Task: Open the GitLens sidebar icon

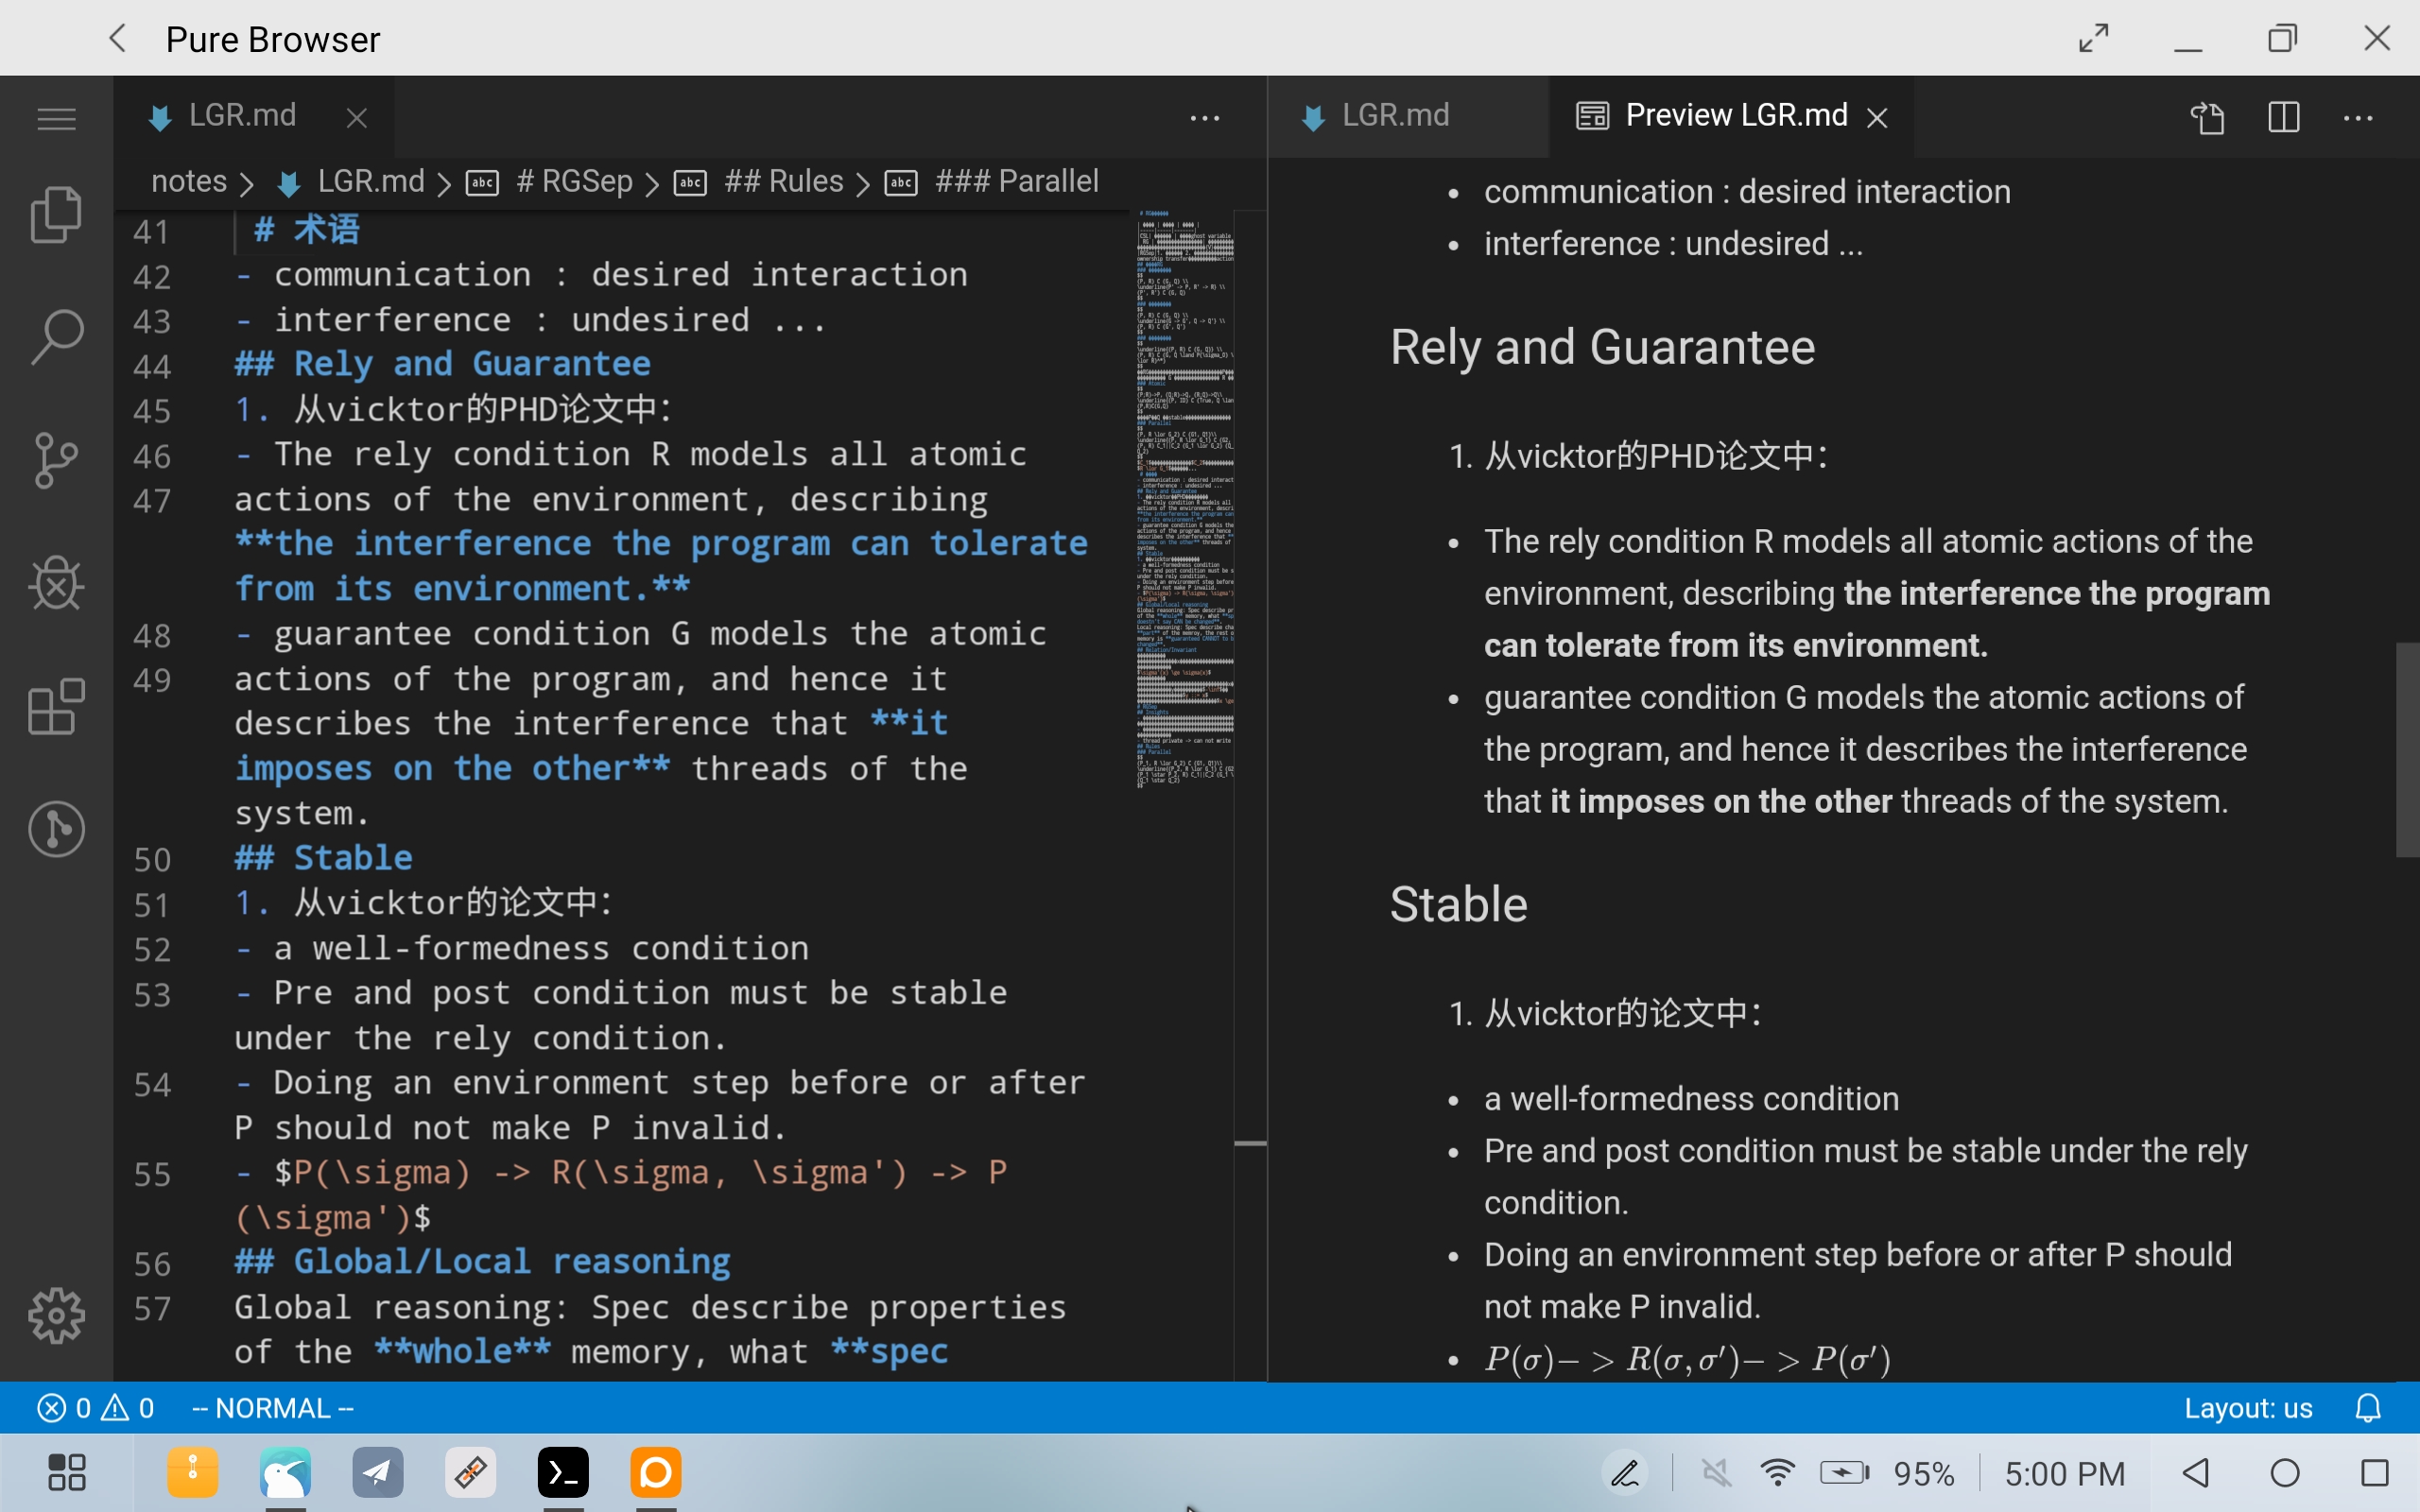Action: coord(56,828)
